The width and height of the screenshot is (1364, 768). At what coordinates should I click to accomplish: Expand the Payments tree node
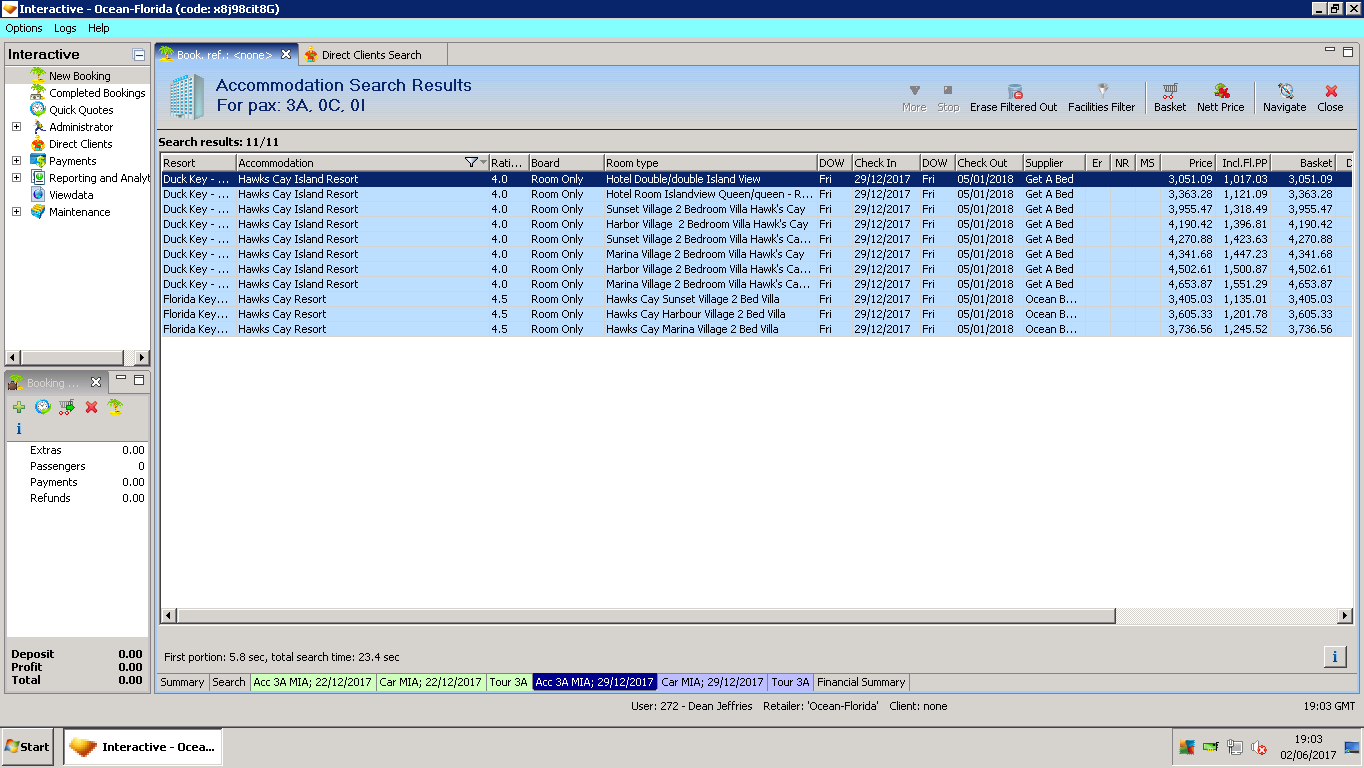click(16, 161)
